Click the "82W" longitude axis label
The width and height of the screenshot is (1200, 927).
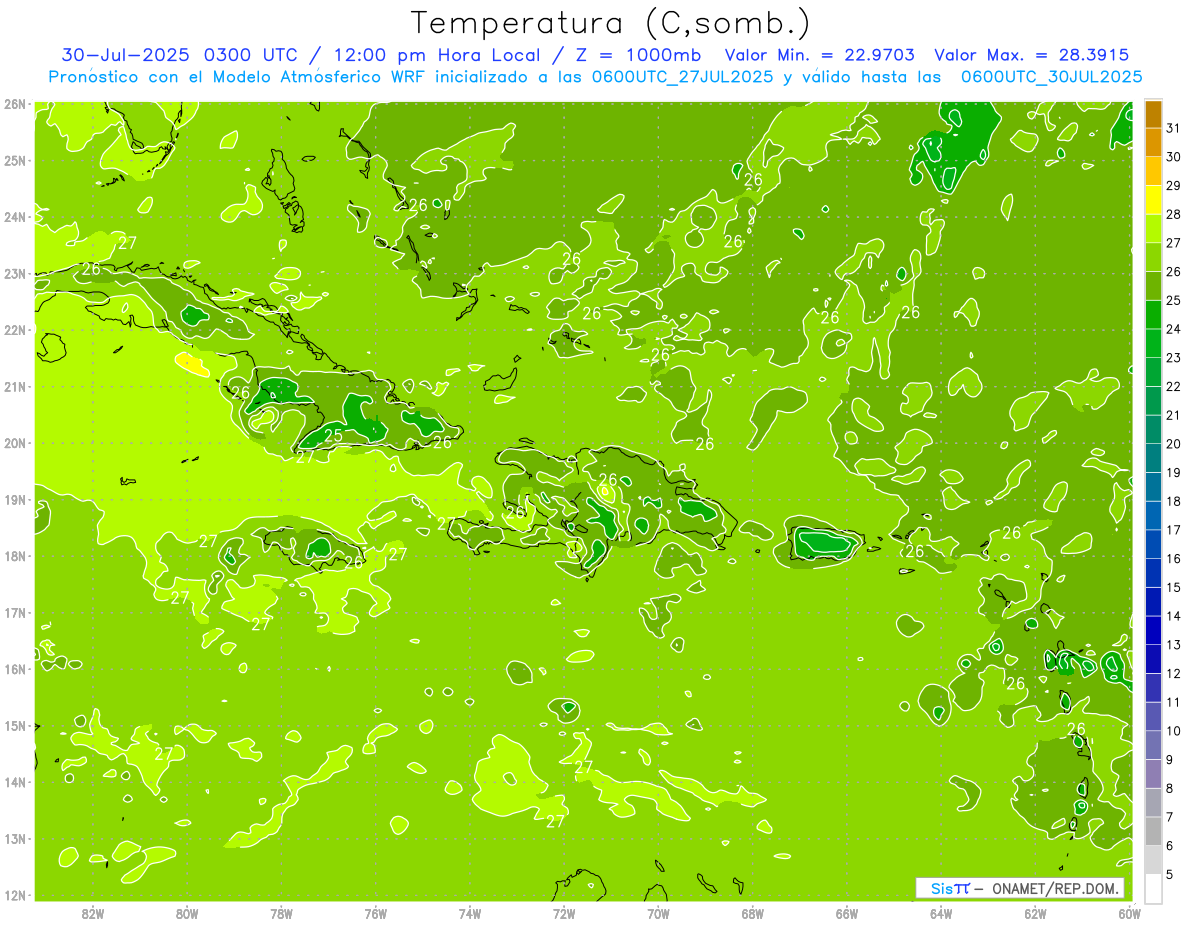click(93, 913)
